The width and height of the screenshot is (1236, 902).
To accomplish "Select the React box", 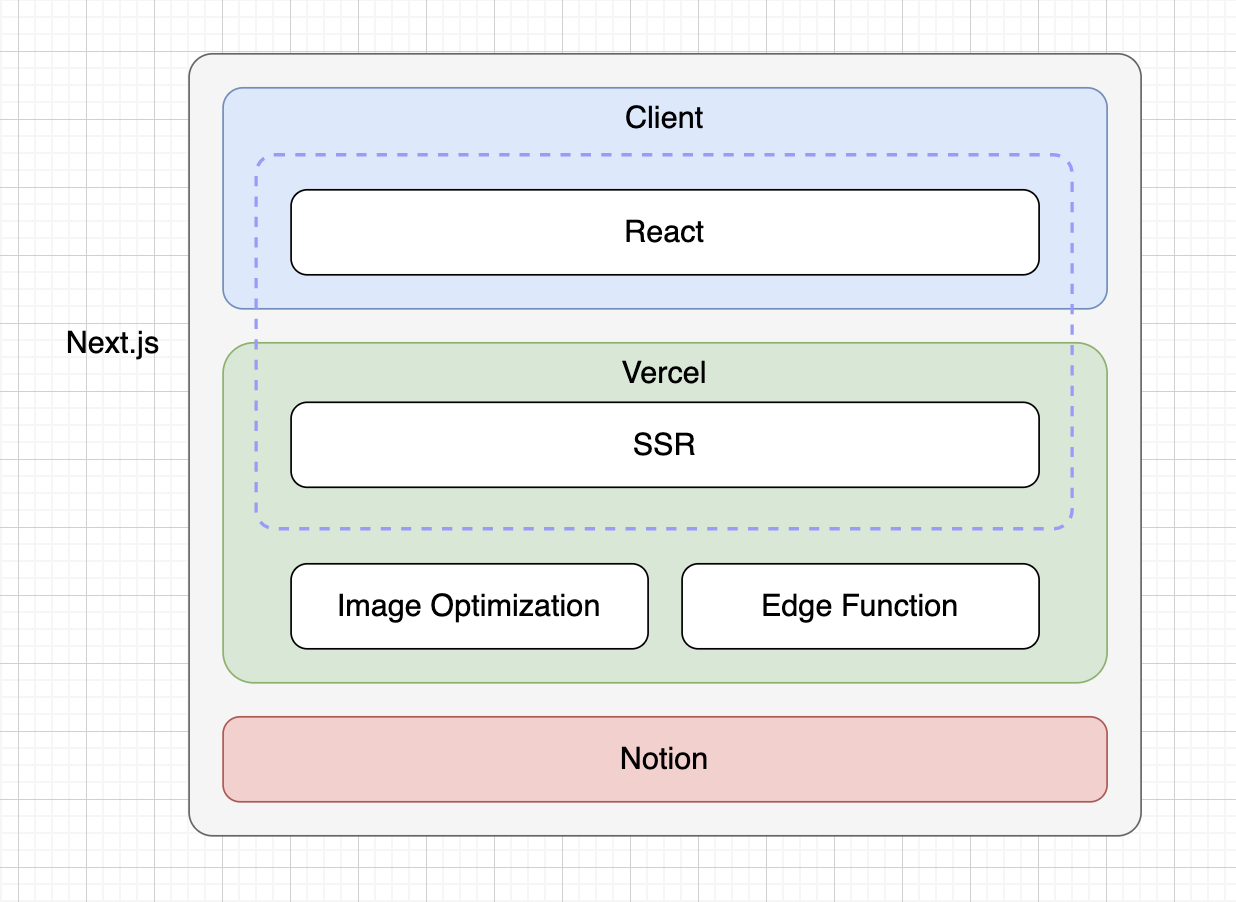I will pyautogui.click(x=664, y=232).
